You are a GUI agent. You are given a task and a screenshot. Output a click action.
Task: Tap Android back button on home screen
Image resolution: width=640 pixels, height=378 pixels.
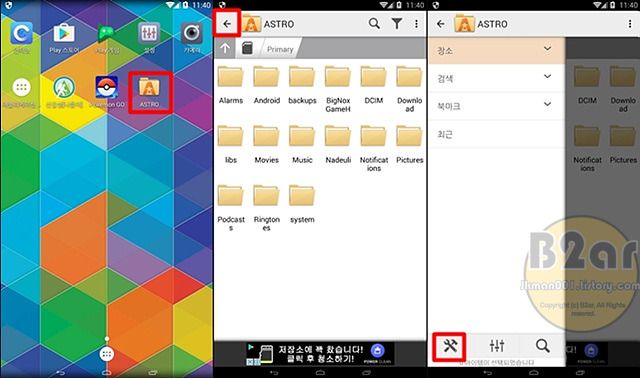tap(60, 372)
